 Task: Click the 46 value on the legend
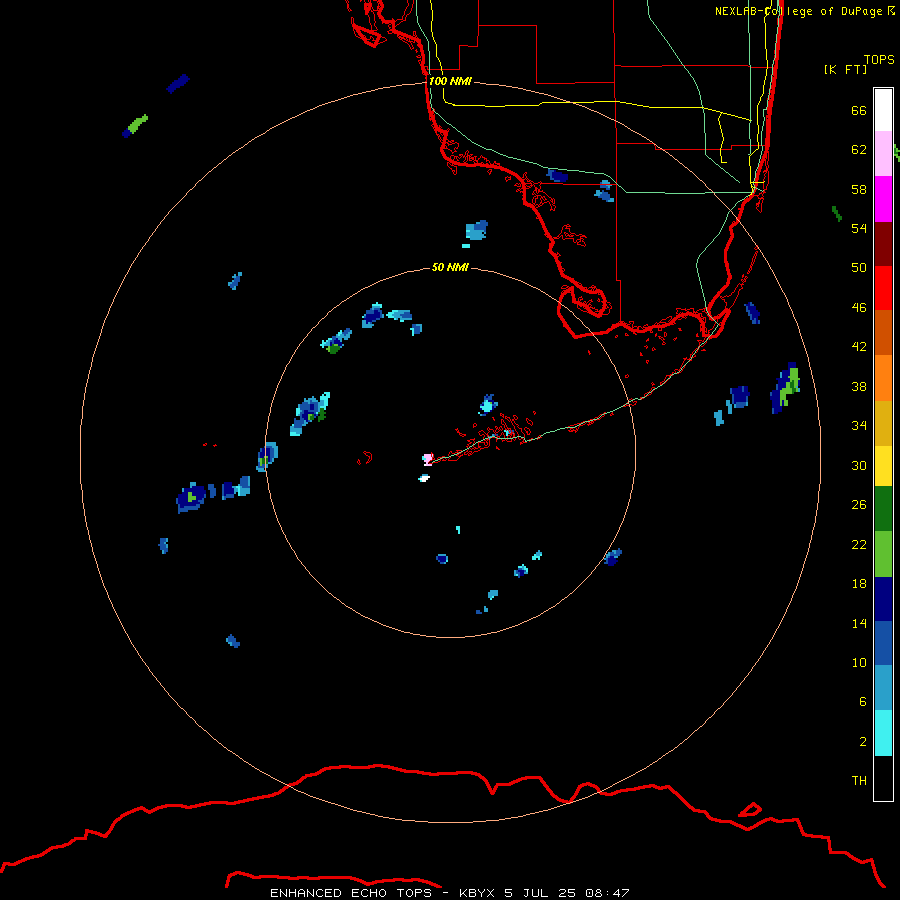click(859, 308)
